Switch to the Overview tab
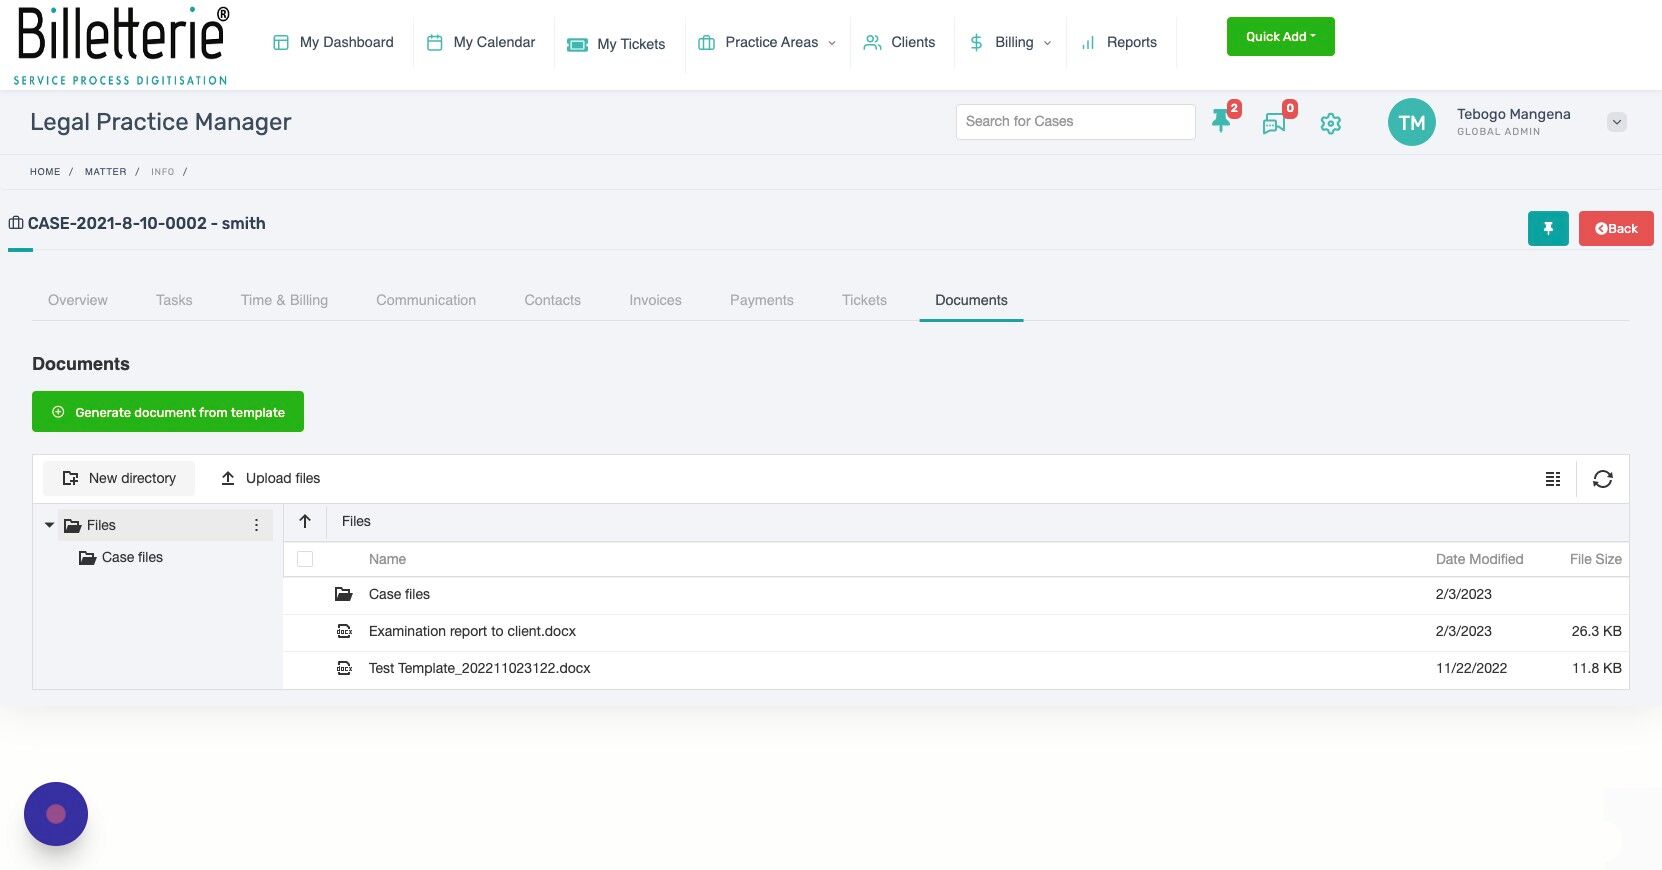The image size is (1662, 870). [78, 300]
